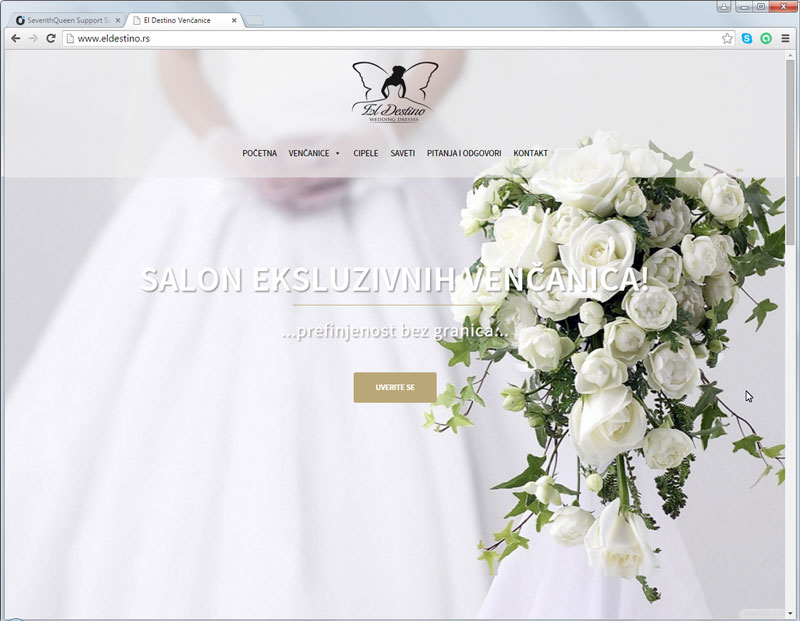Image resolution: width=800 pixels, height=621 pixels.
Task: Click the El Destino butterfly logo
Action: click(x=395, y=92)
